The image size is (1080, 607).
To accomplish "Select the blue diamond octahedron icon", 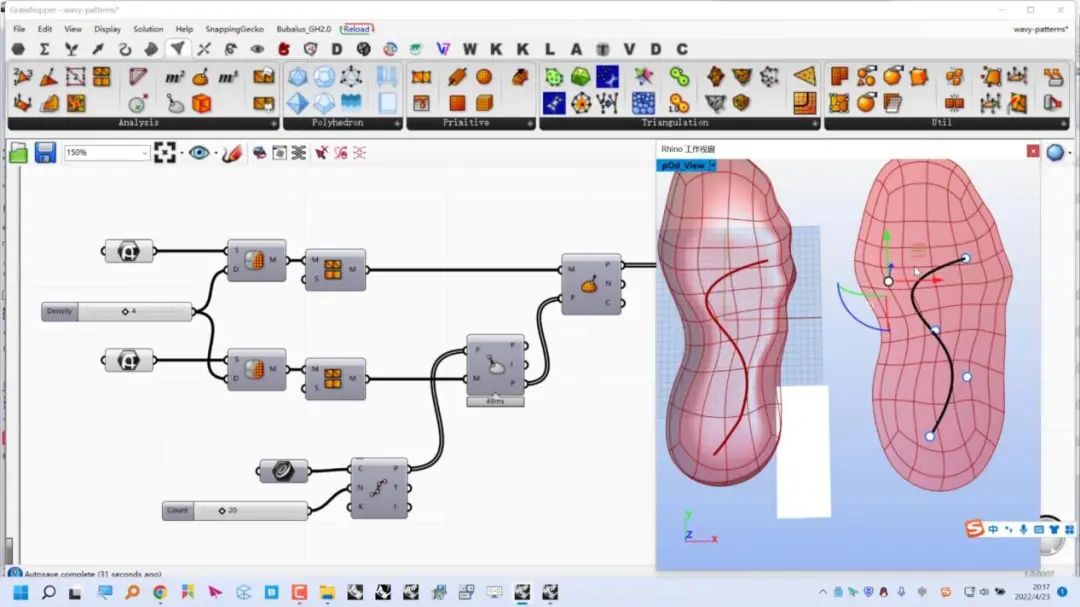I will pyautogui.click(x=298, y=103).
